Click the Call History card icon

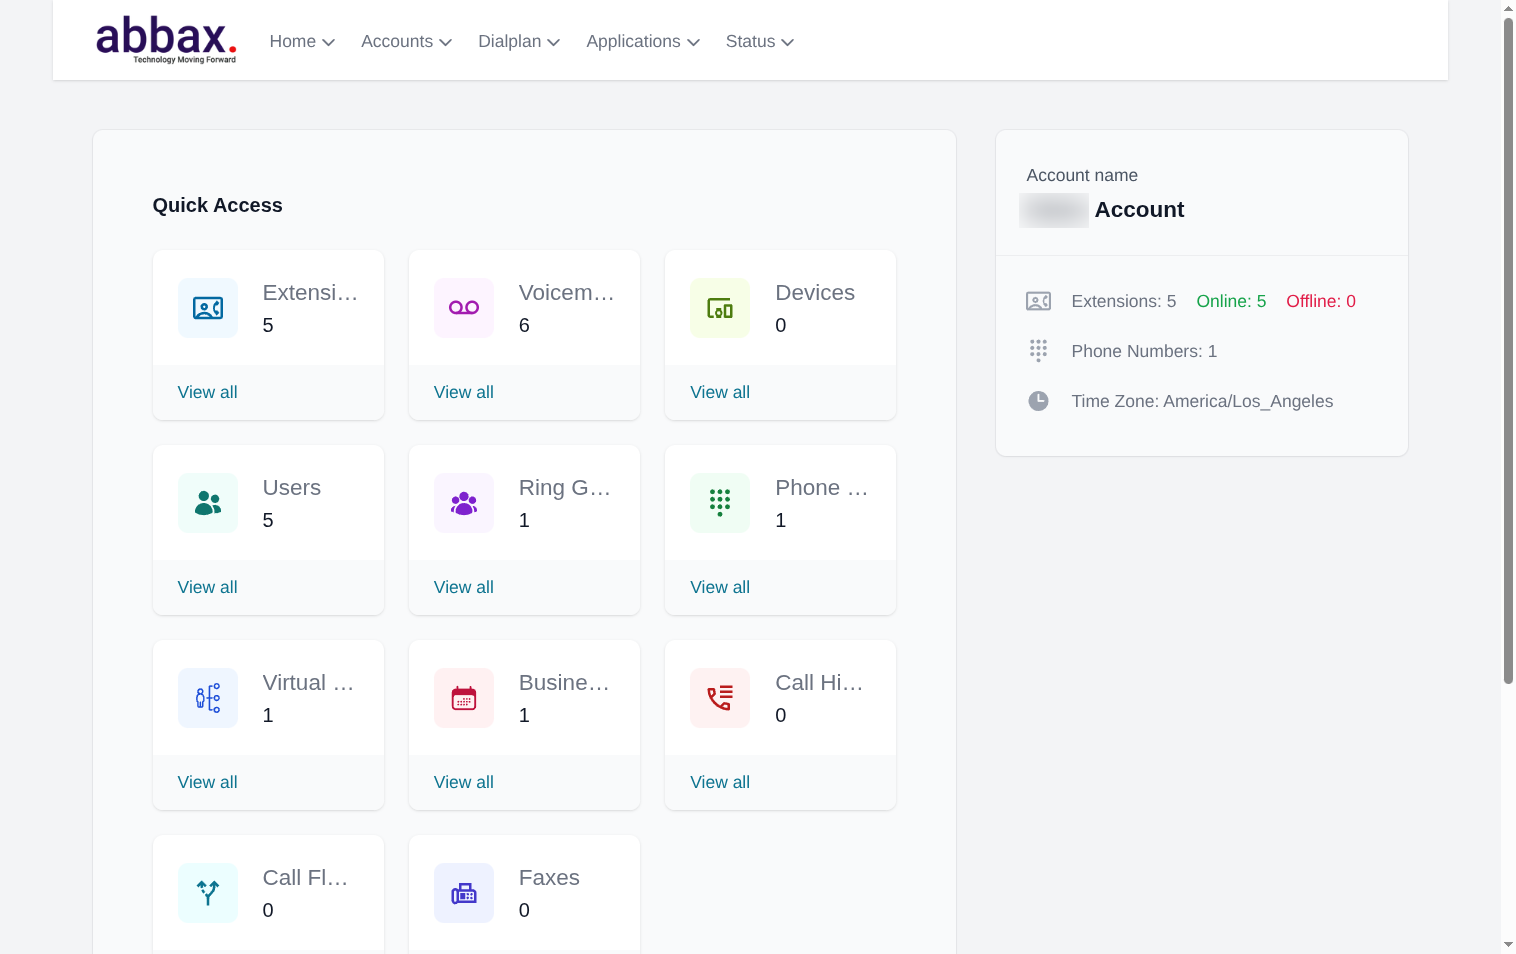pyautogui.click(x=720, y=698)
